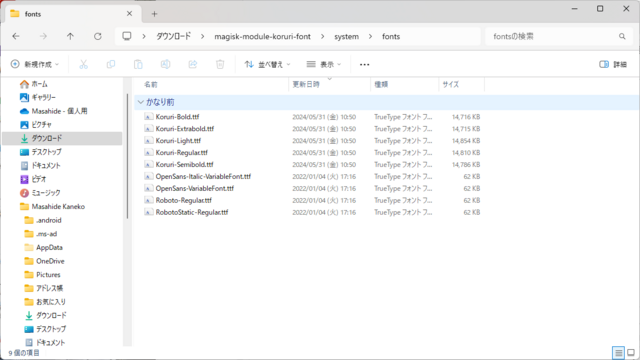The image size is (640, 360).
Task: Open a new tab with plus
Action: (154, 14)
